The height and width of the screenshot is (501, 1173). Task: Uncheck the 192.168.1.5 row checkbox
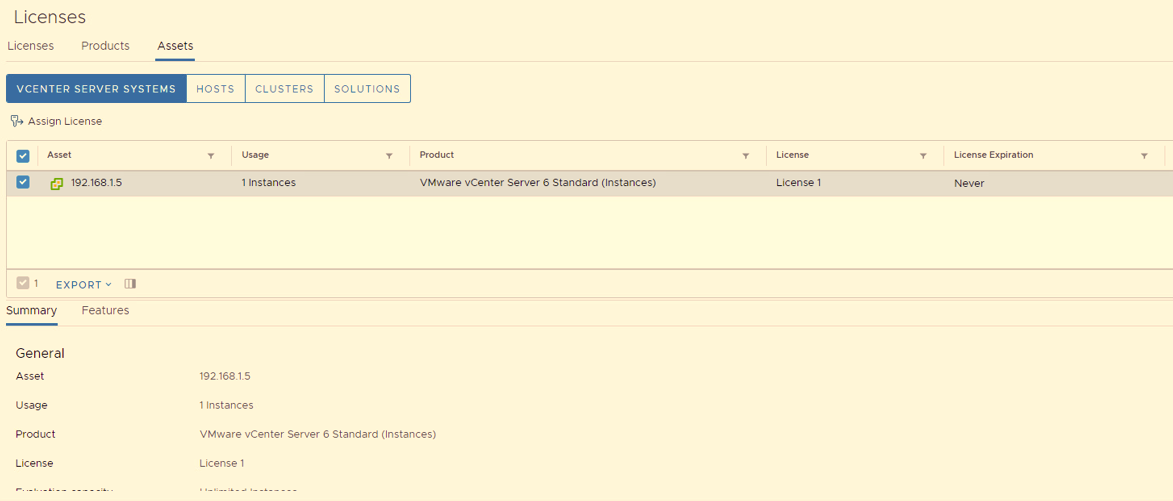(22, 182)
